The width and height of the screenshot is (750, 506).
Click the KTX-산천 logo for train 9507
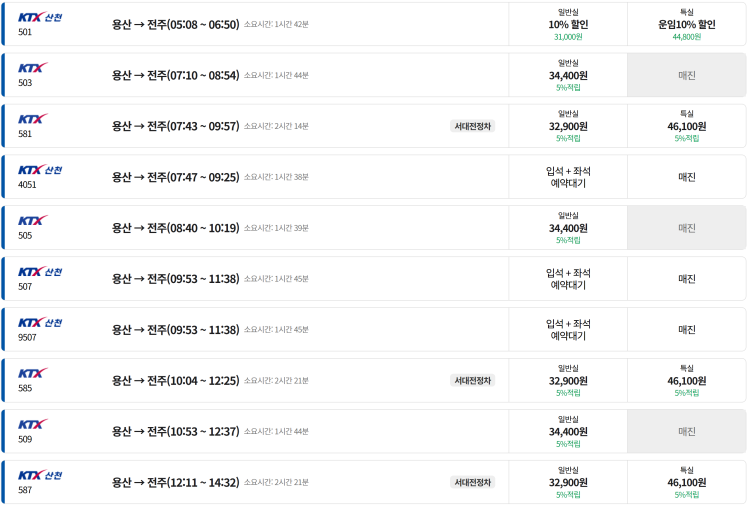click(40, 323)
